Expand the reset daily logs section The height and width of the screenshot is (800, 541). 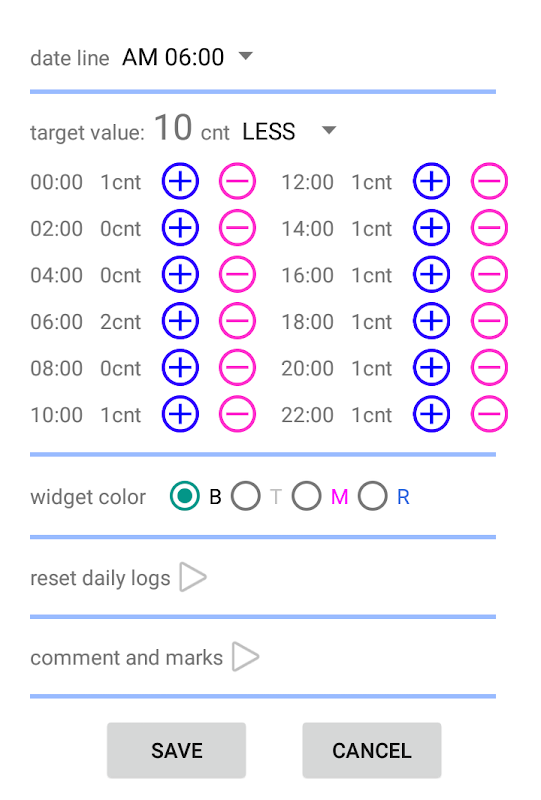[193, 578]
